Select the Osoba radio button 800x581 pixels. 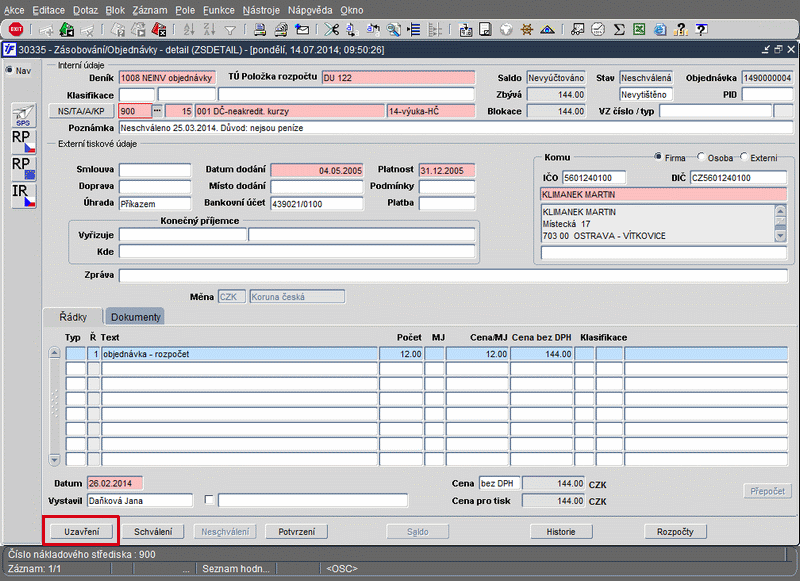pyautogui.click(x=701, y=157)
